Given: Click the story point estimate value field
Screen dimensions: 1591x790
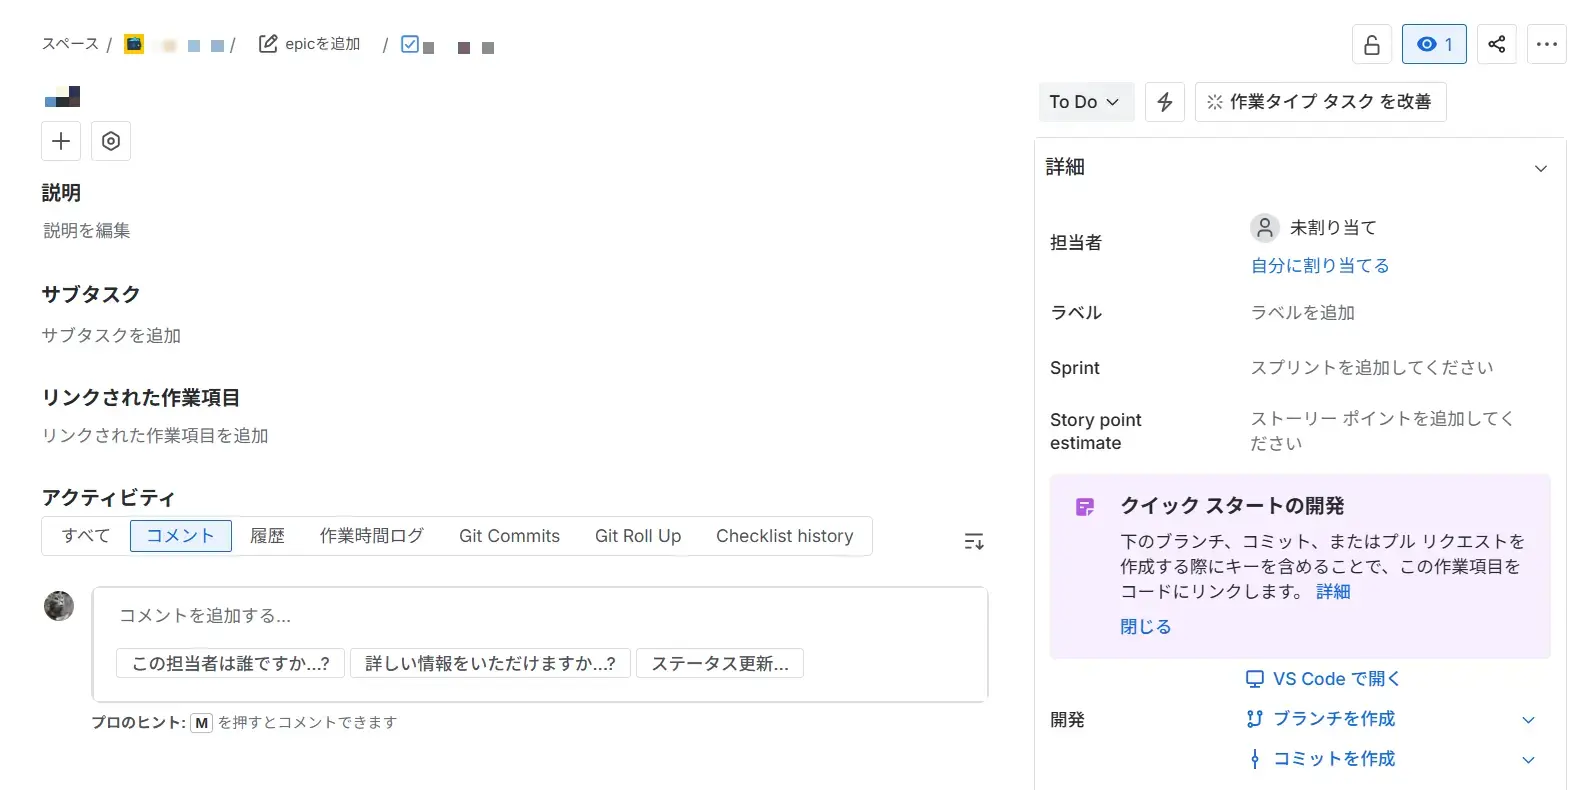Looking at the screenshot, I should coord(1382,431).
